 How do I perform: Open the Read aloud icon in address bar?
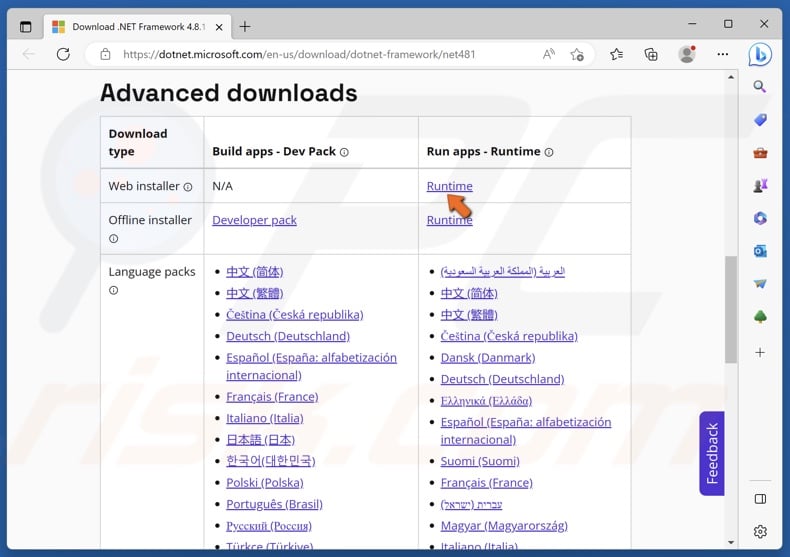coord(549,54)
